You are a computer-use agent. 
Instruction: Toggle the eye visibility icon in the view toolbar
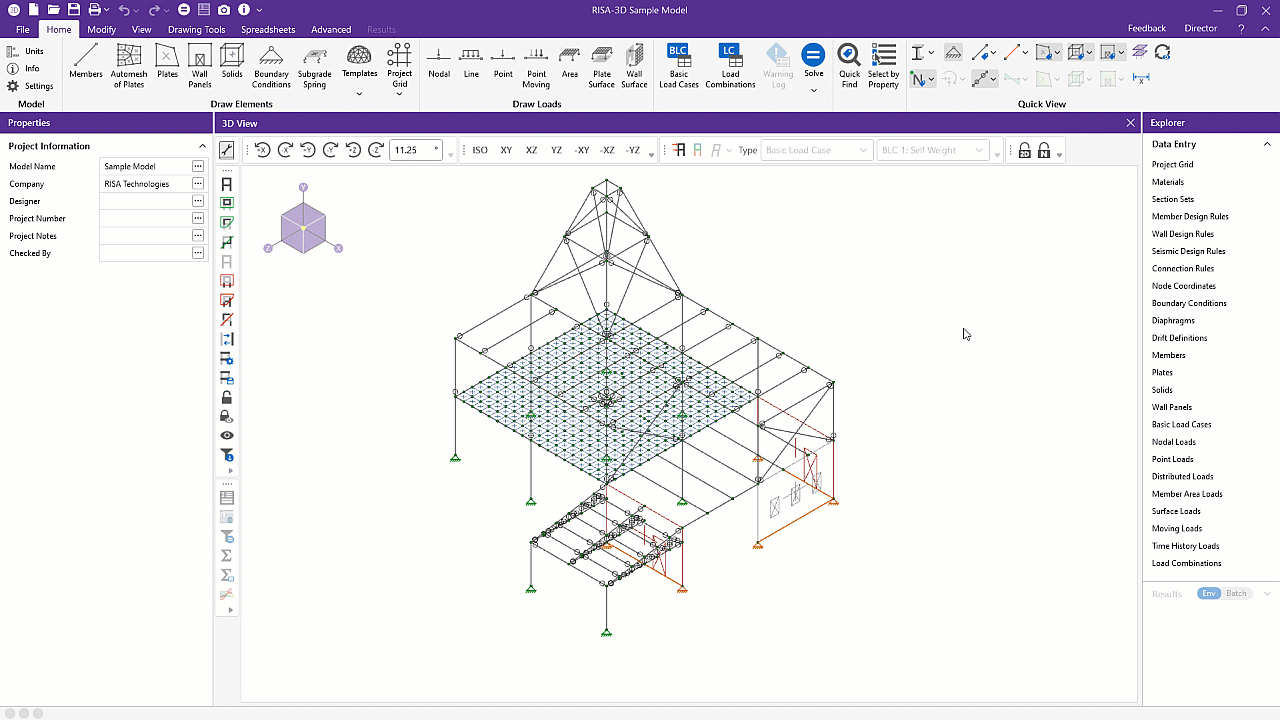click(x=226, y=435)
